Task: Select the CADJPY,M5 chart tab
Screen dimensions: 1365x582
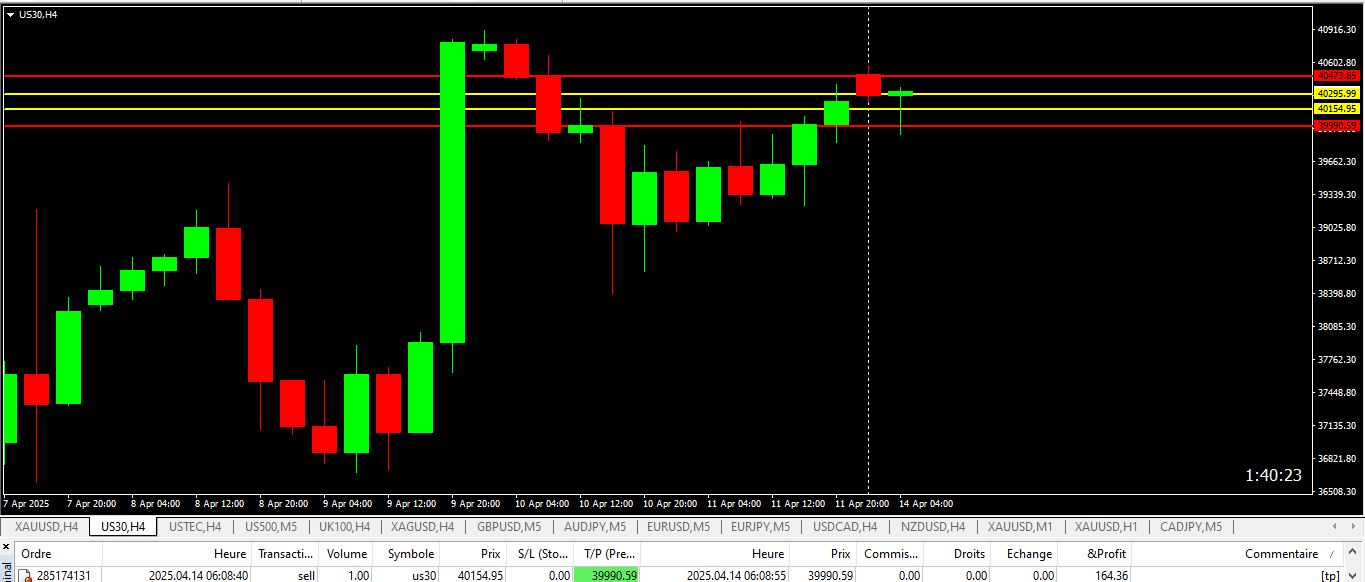Action: pyautogui.click(x=1190, y=526)
